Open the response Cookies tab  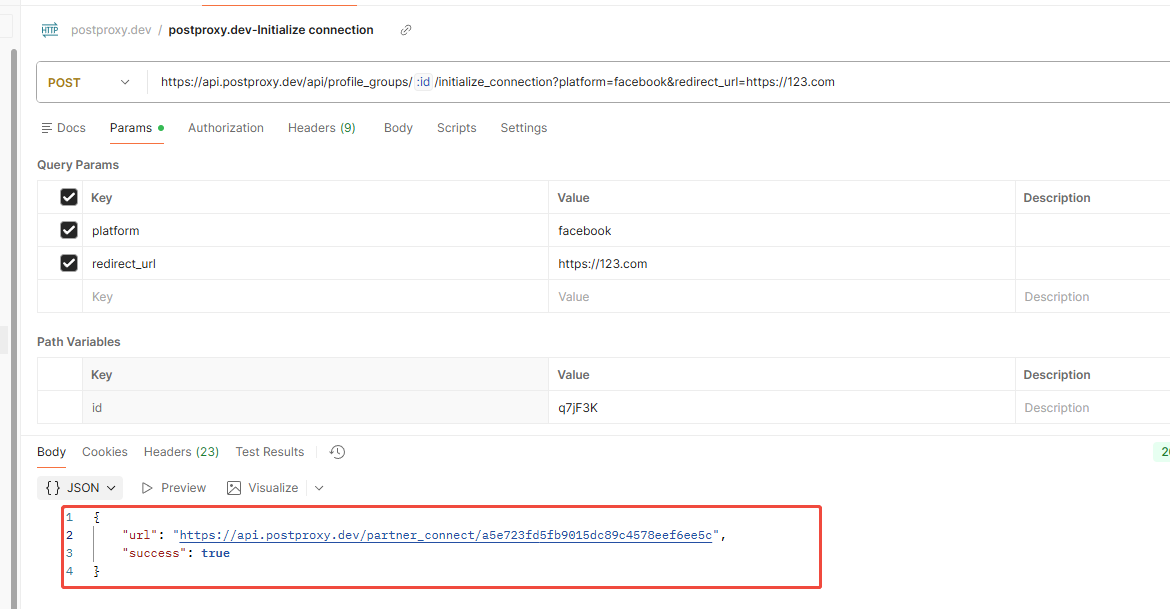click(104, 452)
